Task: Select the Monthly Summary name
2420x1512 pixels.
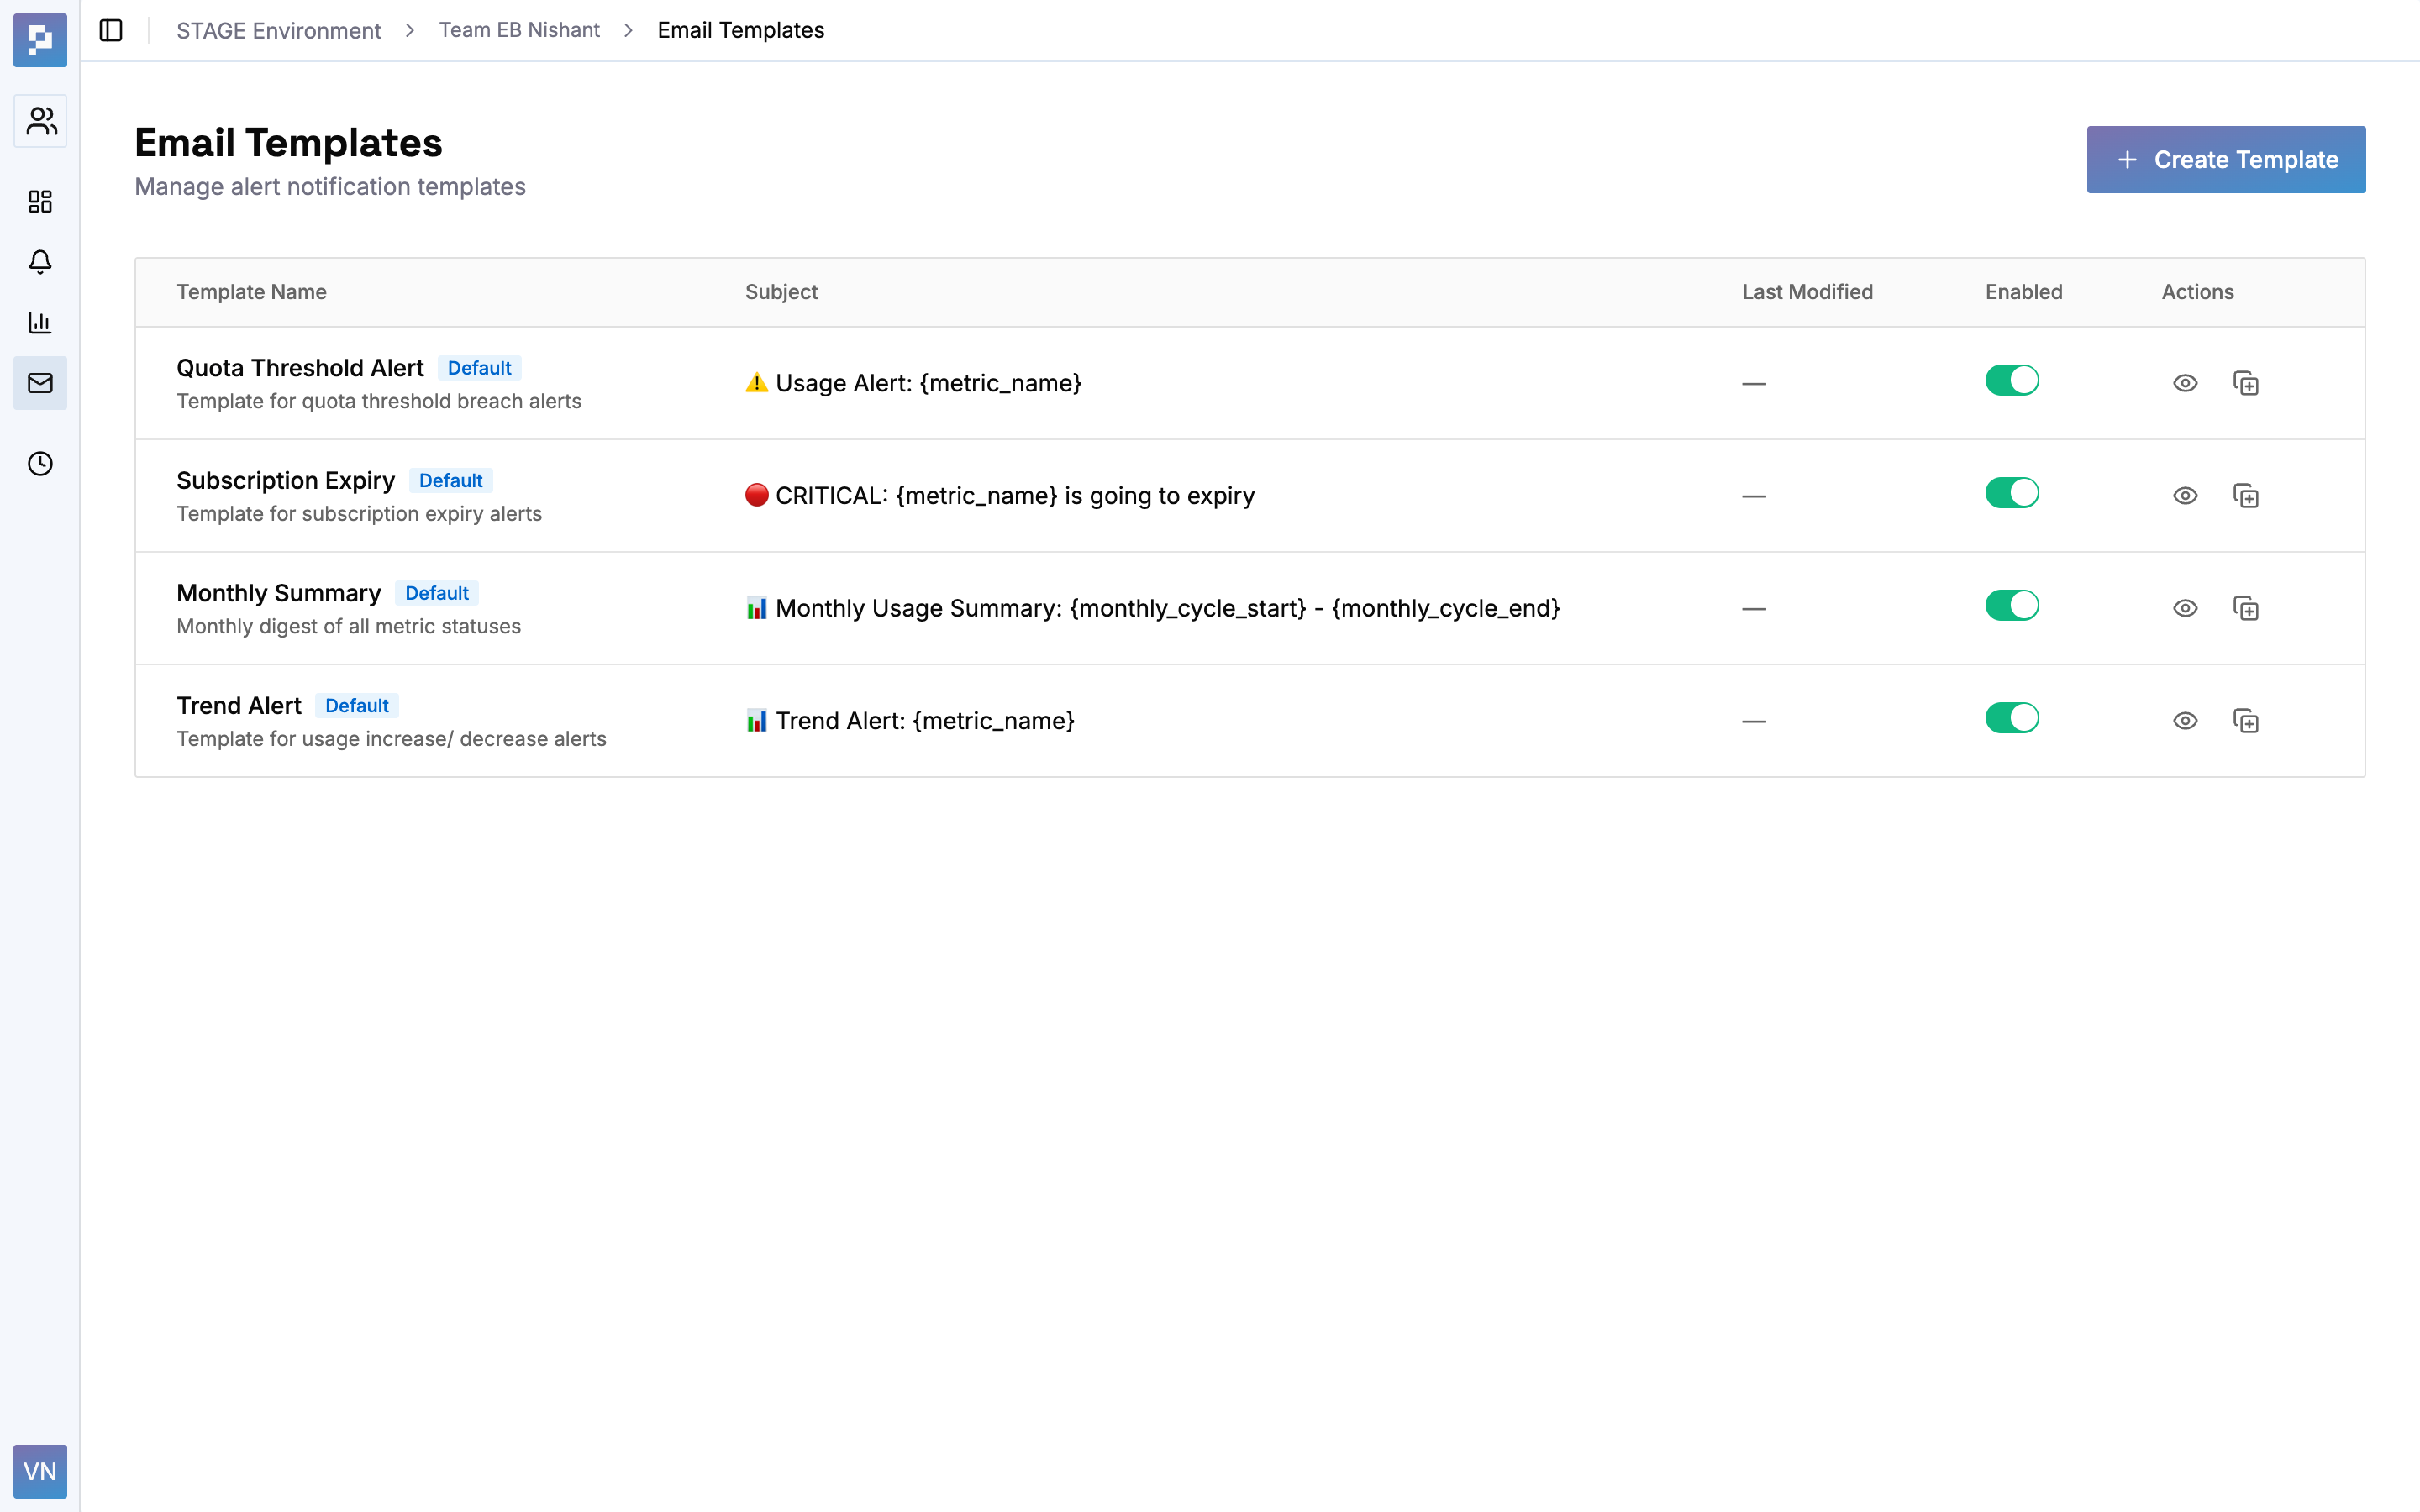Action: click(x=278, y=593)
